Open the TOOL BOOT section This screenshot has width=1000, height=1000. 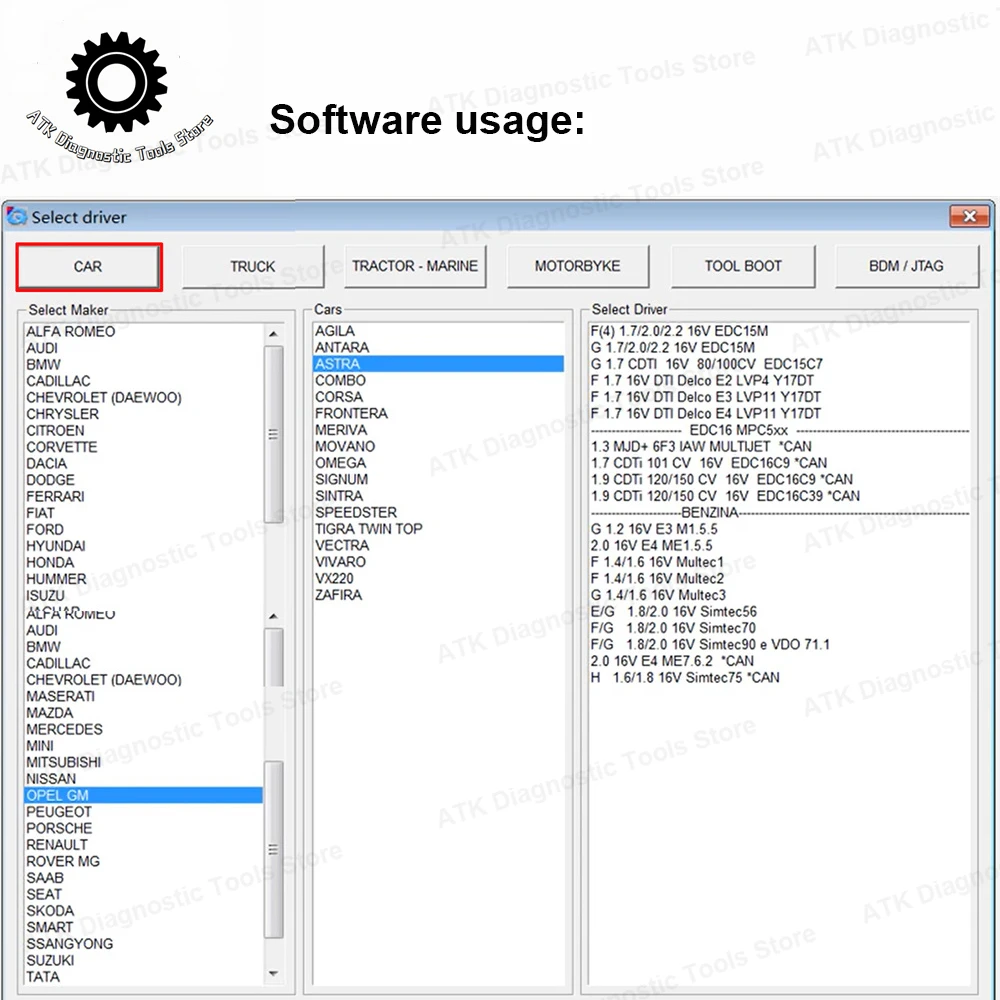click(743, 266)
